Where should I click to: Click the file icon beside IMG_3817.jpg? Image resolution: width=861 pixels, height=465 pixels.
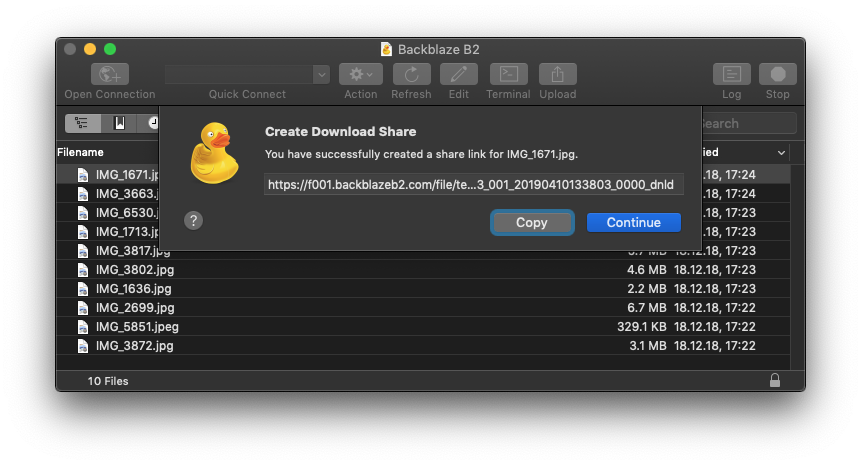click(x=83, y=250)
